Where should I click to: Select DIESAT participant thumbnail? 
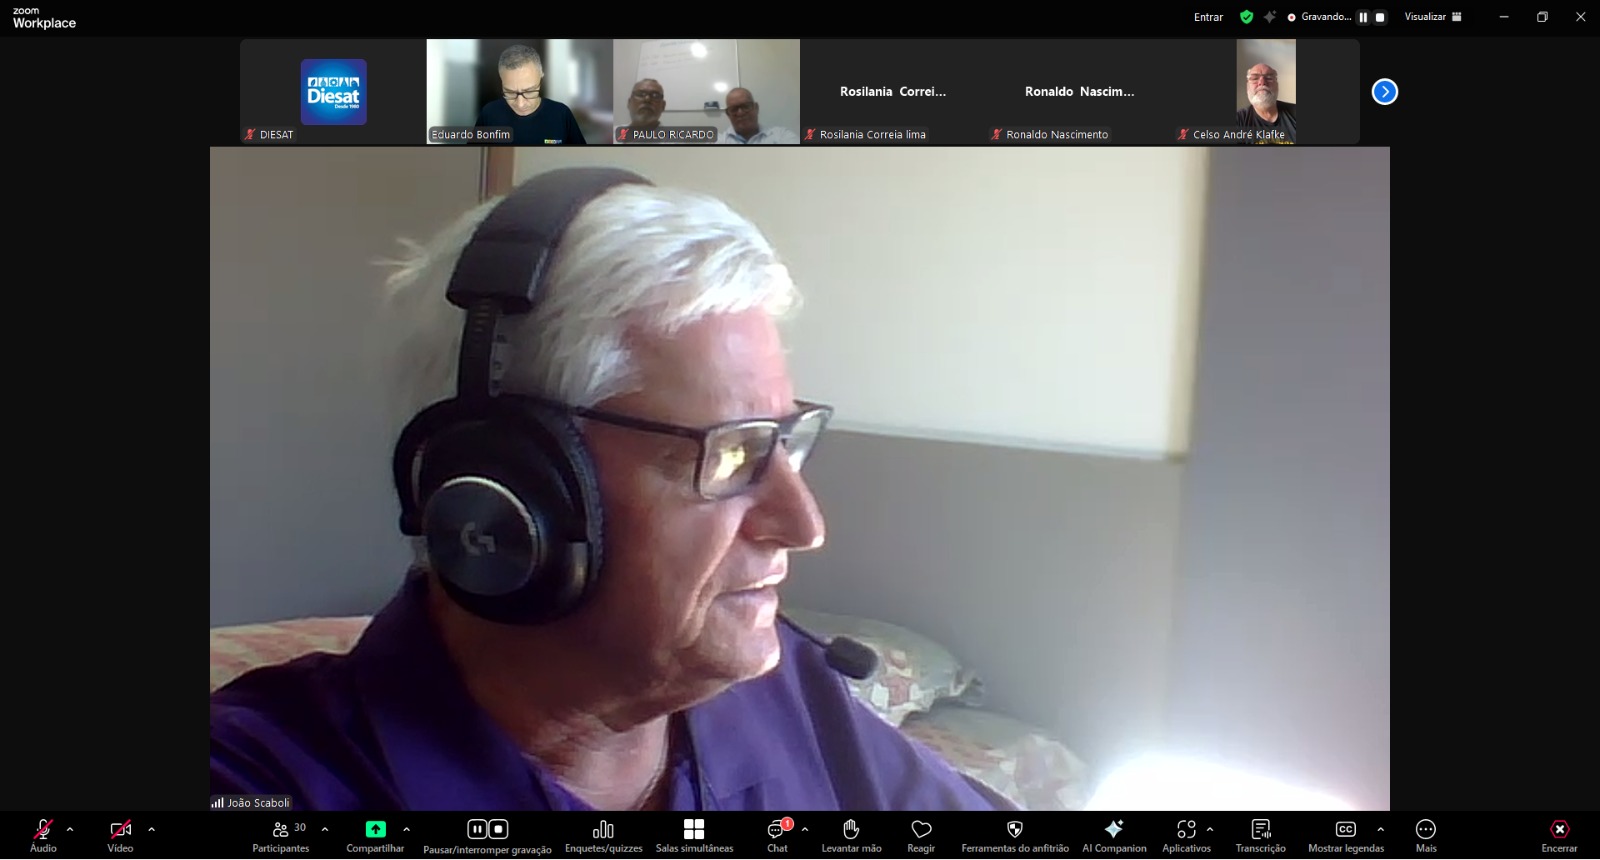coord(333,92)
